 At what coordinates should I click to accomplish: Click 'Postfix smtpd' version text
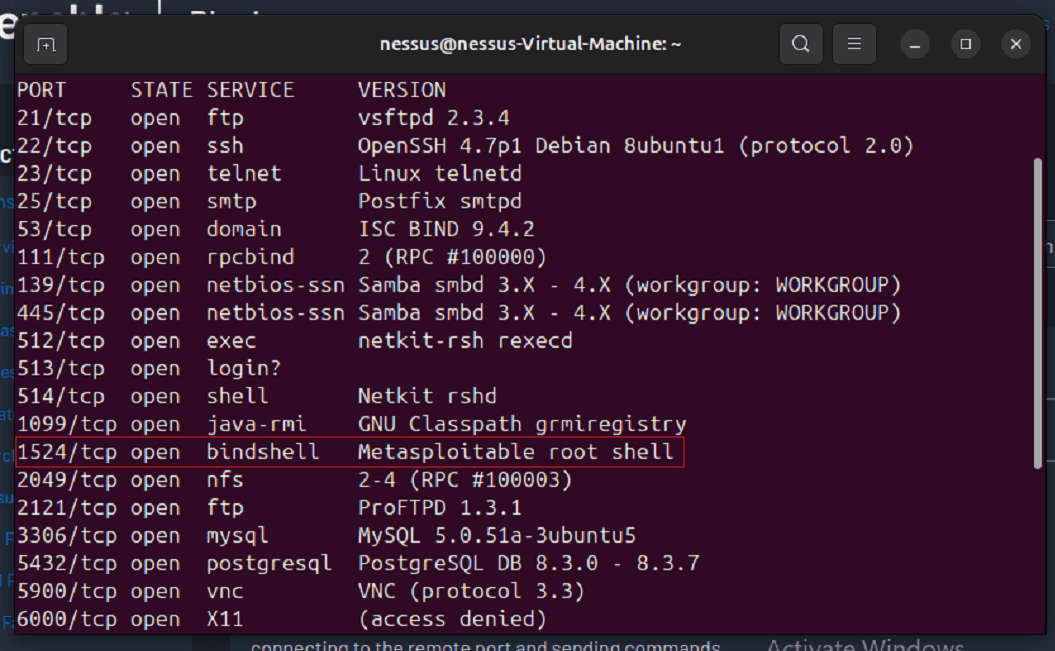coord(440,202)
